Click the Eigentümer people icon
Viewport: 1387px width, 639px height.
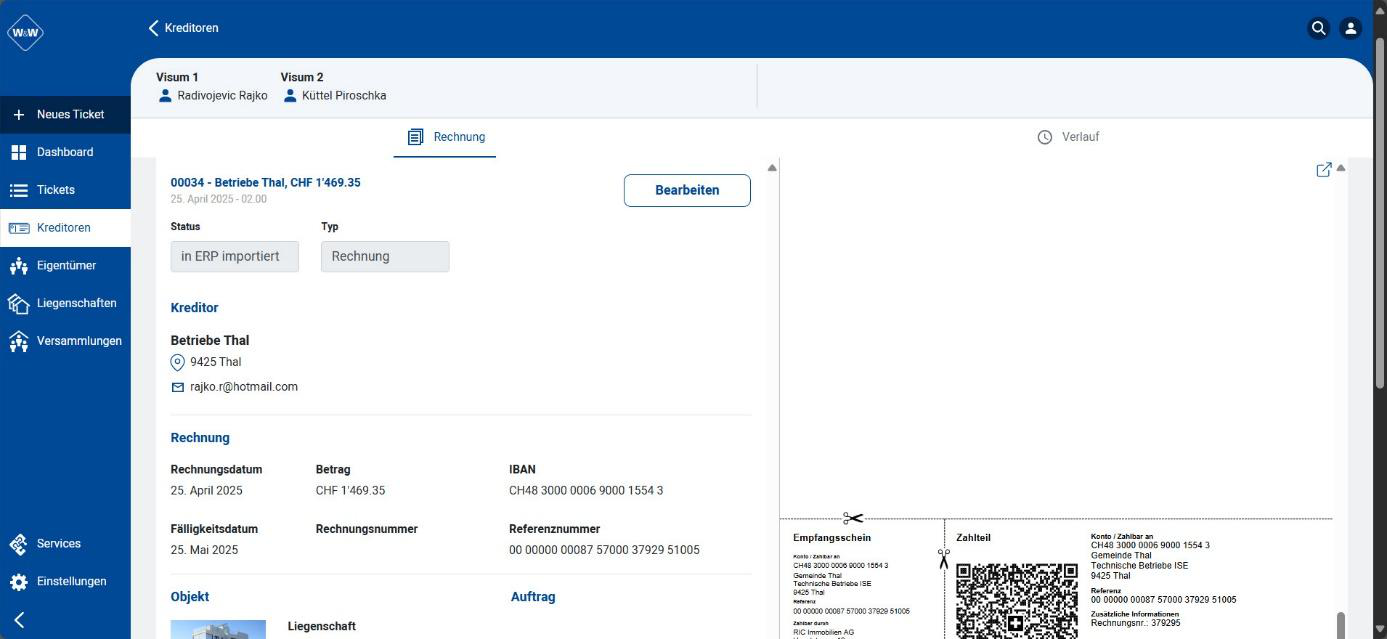click(18, 266)
